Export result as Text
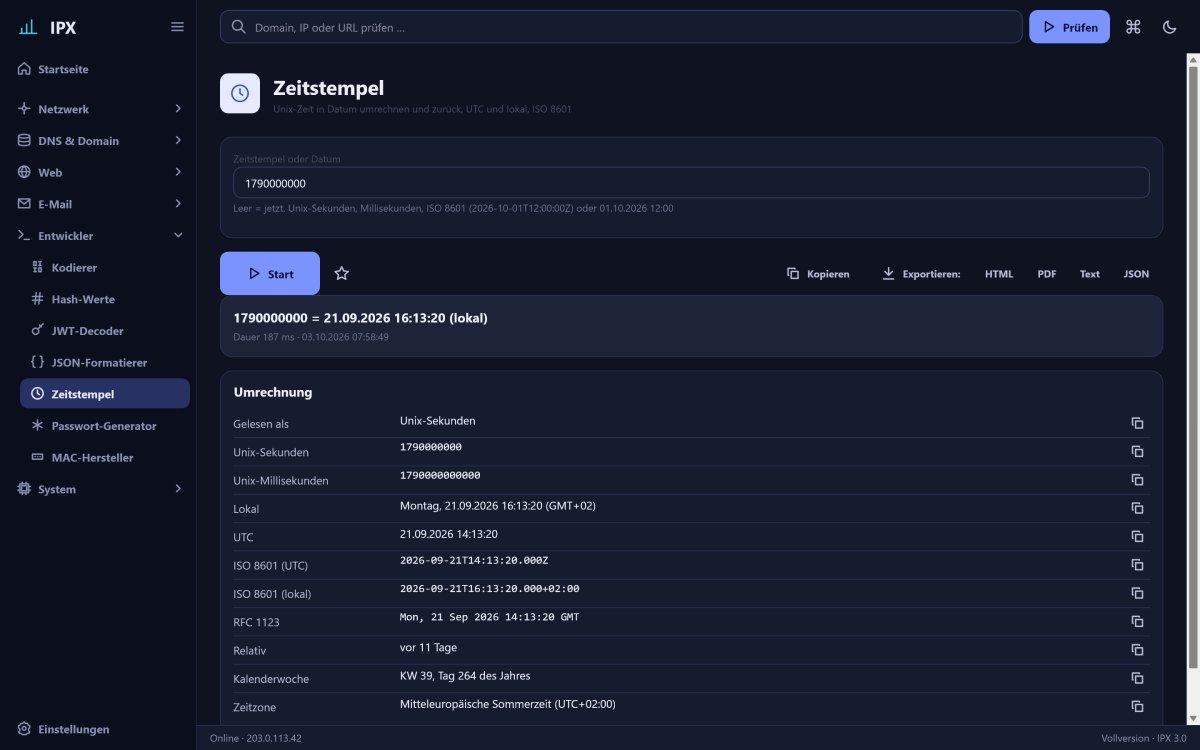Viewport: 1200px width, 750px height. (x=1090, y=274)
